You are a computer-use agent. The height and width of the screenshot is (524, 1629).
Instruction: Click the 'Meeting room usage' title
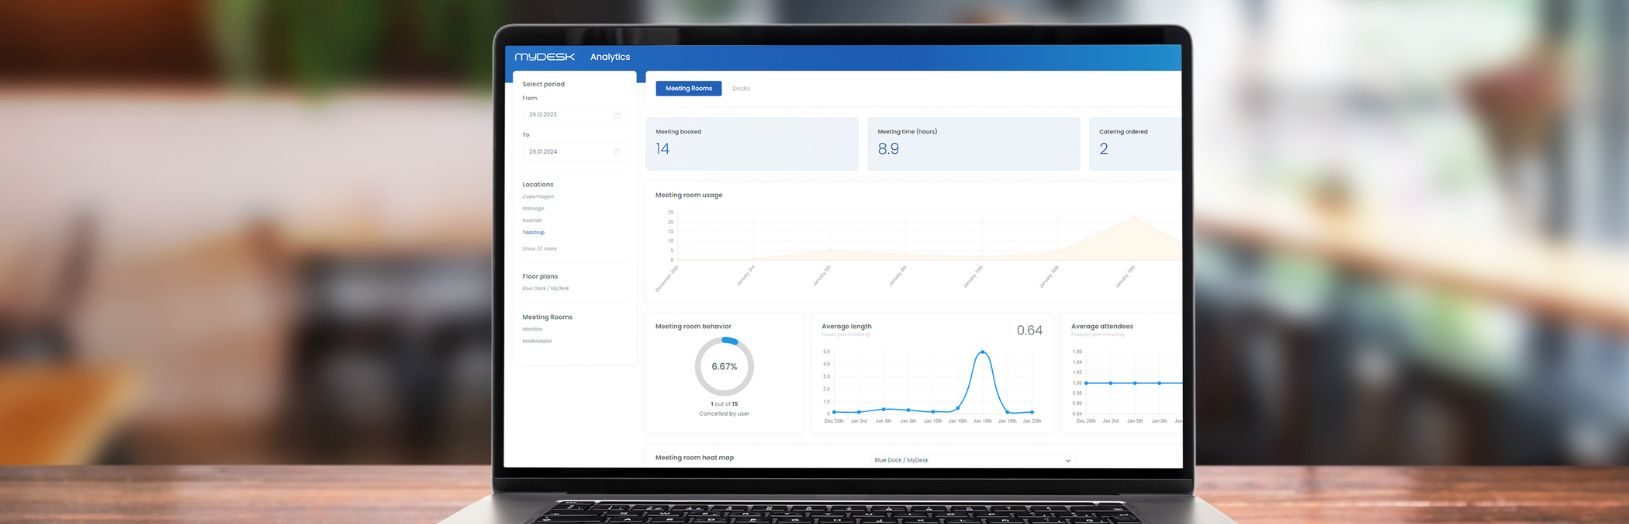[x=689, y=195]
